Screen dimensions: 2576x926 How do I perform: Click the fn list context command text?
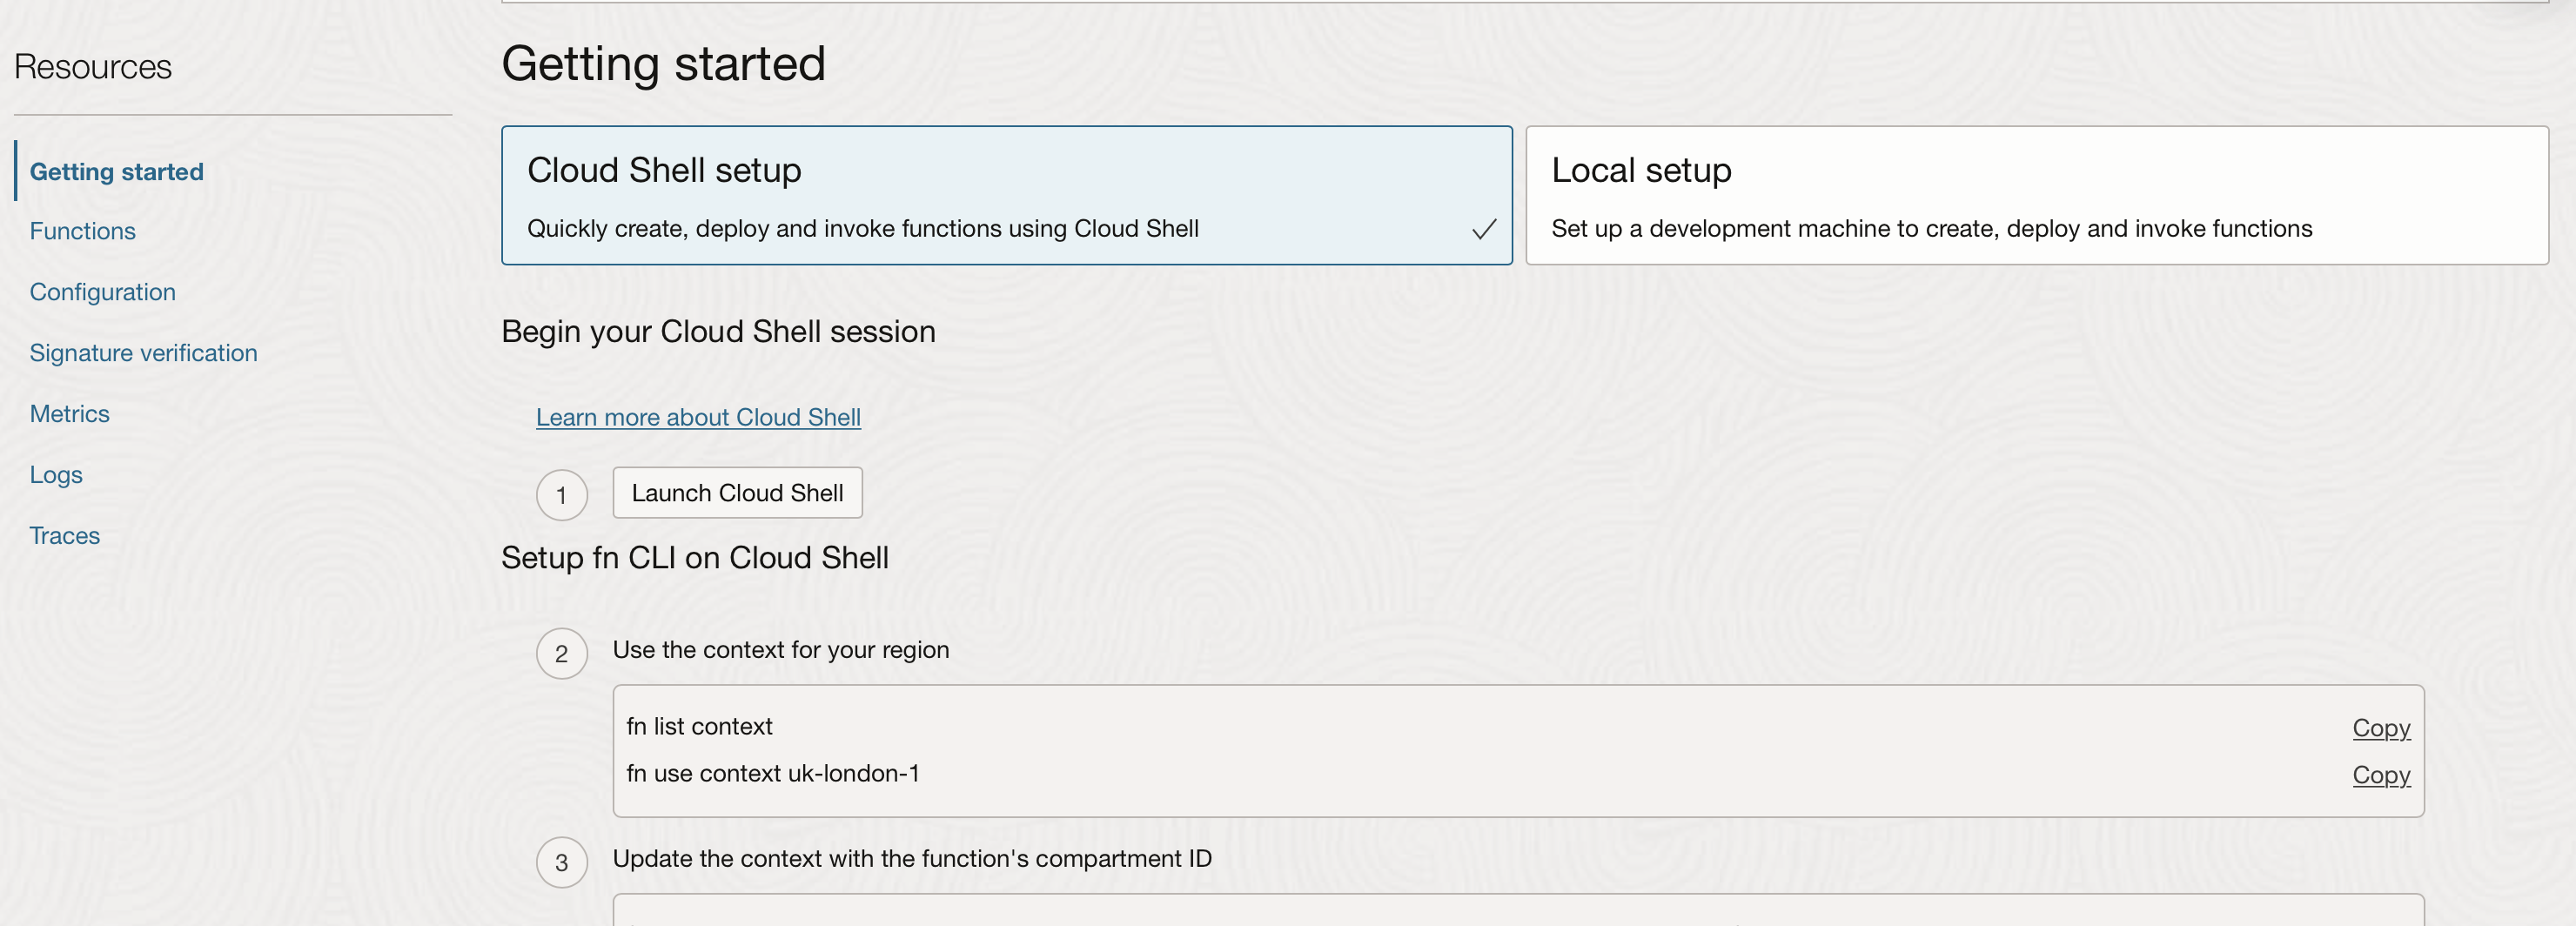pyautogui.click(x=699, y=727)
